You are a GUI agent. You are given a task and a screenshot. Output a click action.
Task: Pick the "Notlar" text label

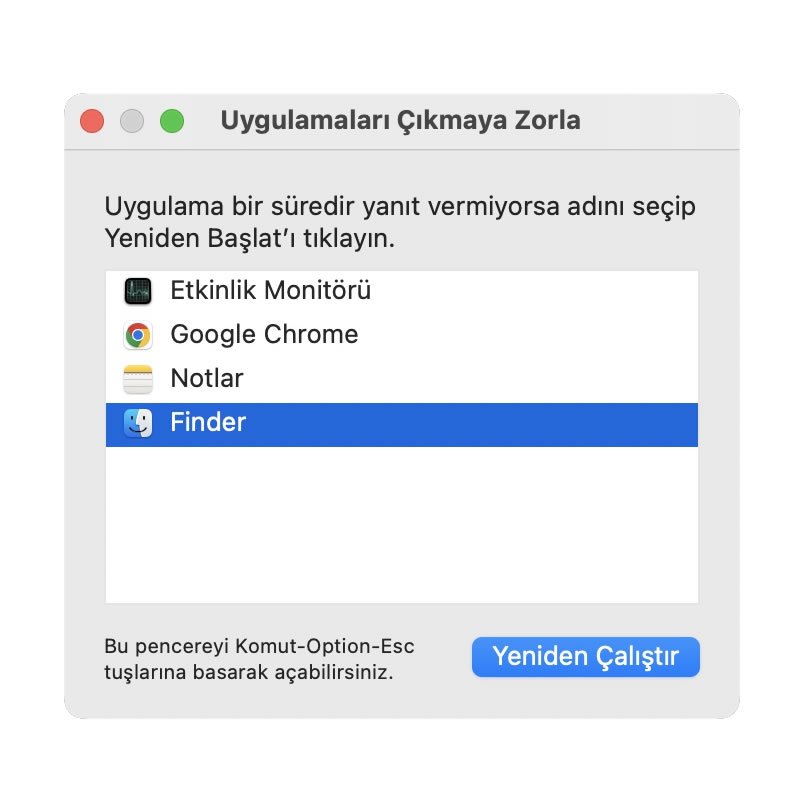pyautogui.click(x=207, y=379)
